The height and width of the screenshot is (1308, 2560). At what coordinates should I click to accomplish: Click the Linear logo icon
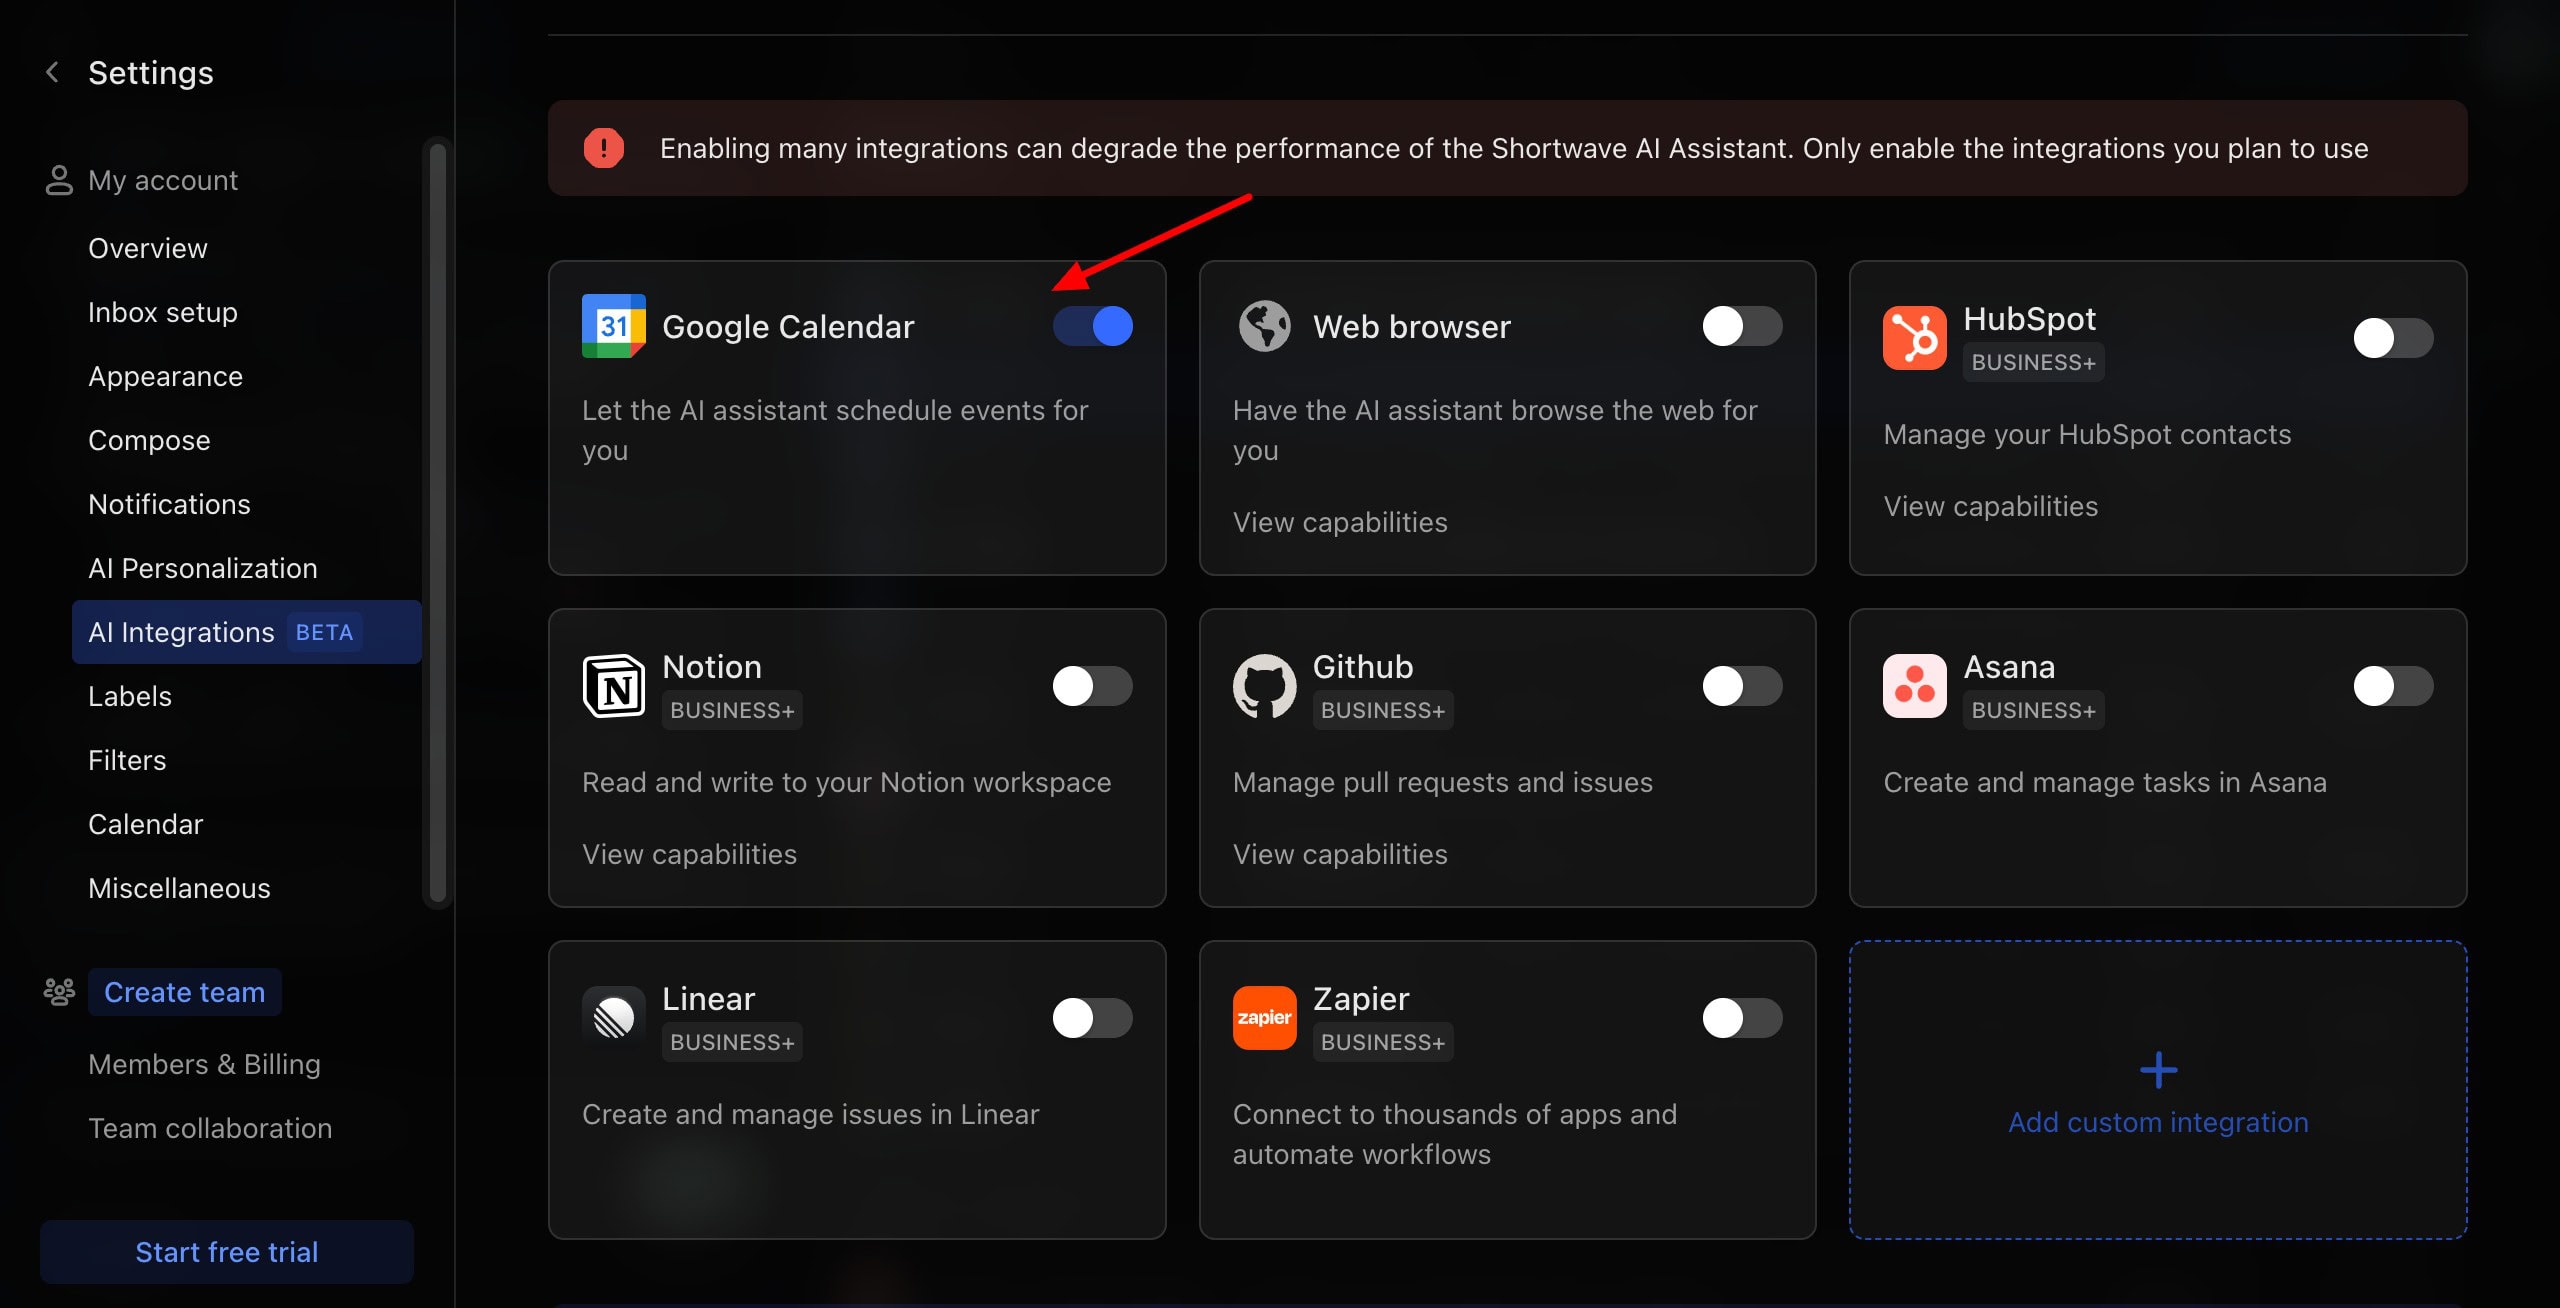(x=613, y=1018)
